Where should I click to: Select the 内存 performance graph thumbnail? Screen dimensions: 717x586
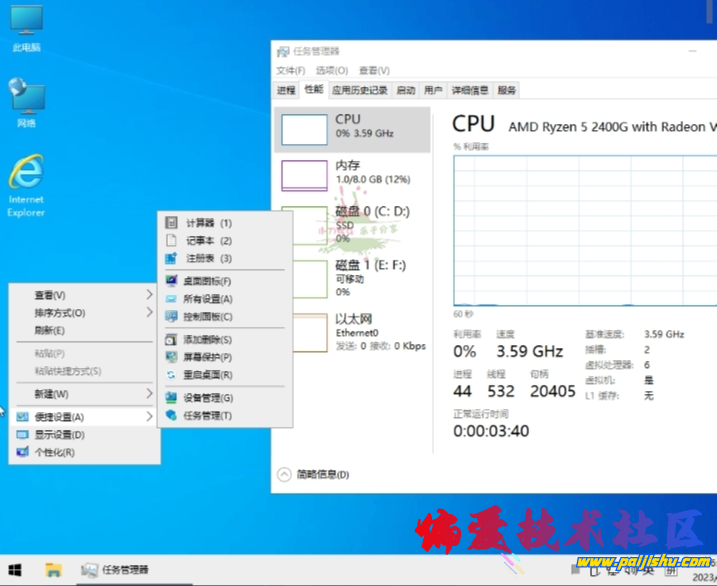click(x=305, y=175)
